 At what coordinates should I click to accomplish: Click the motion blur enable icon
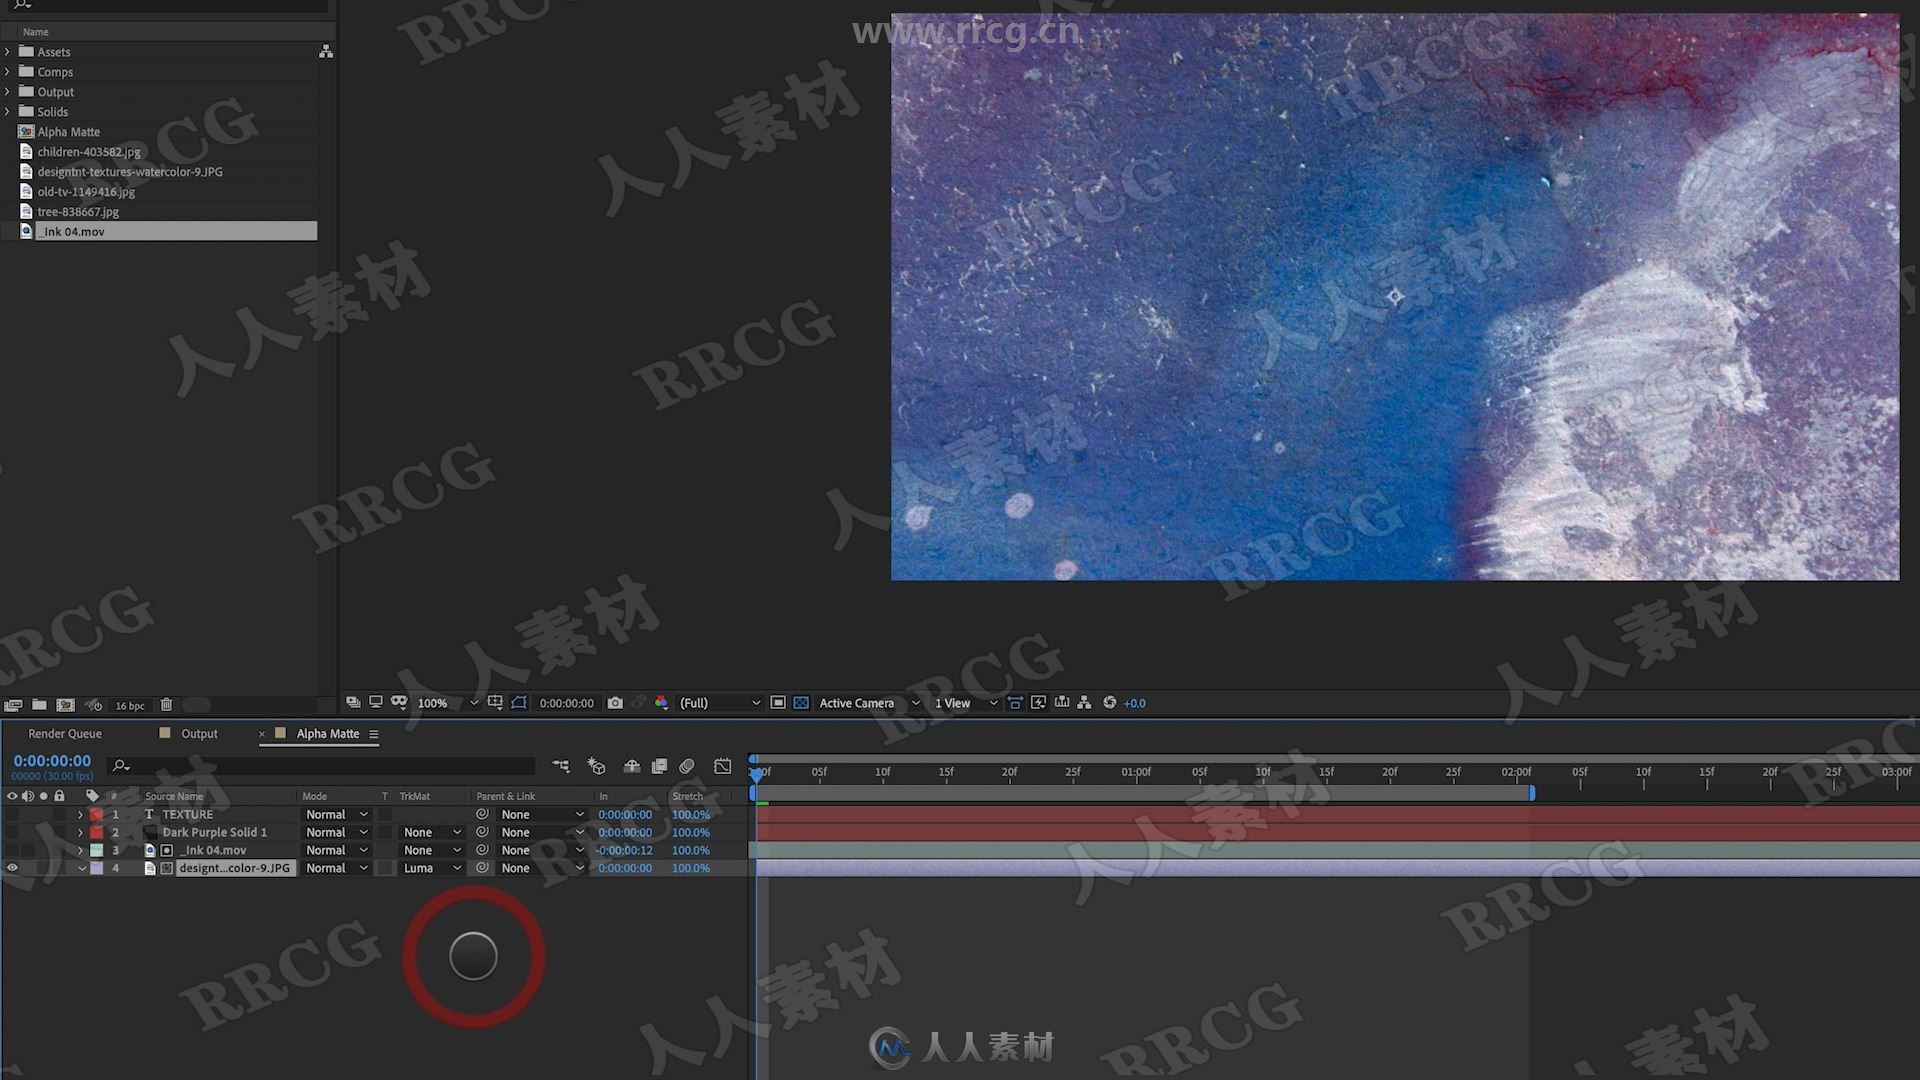tap(686, 766)
